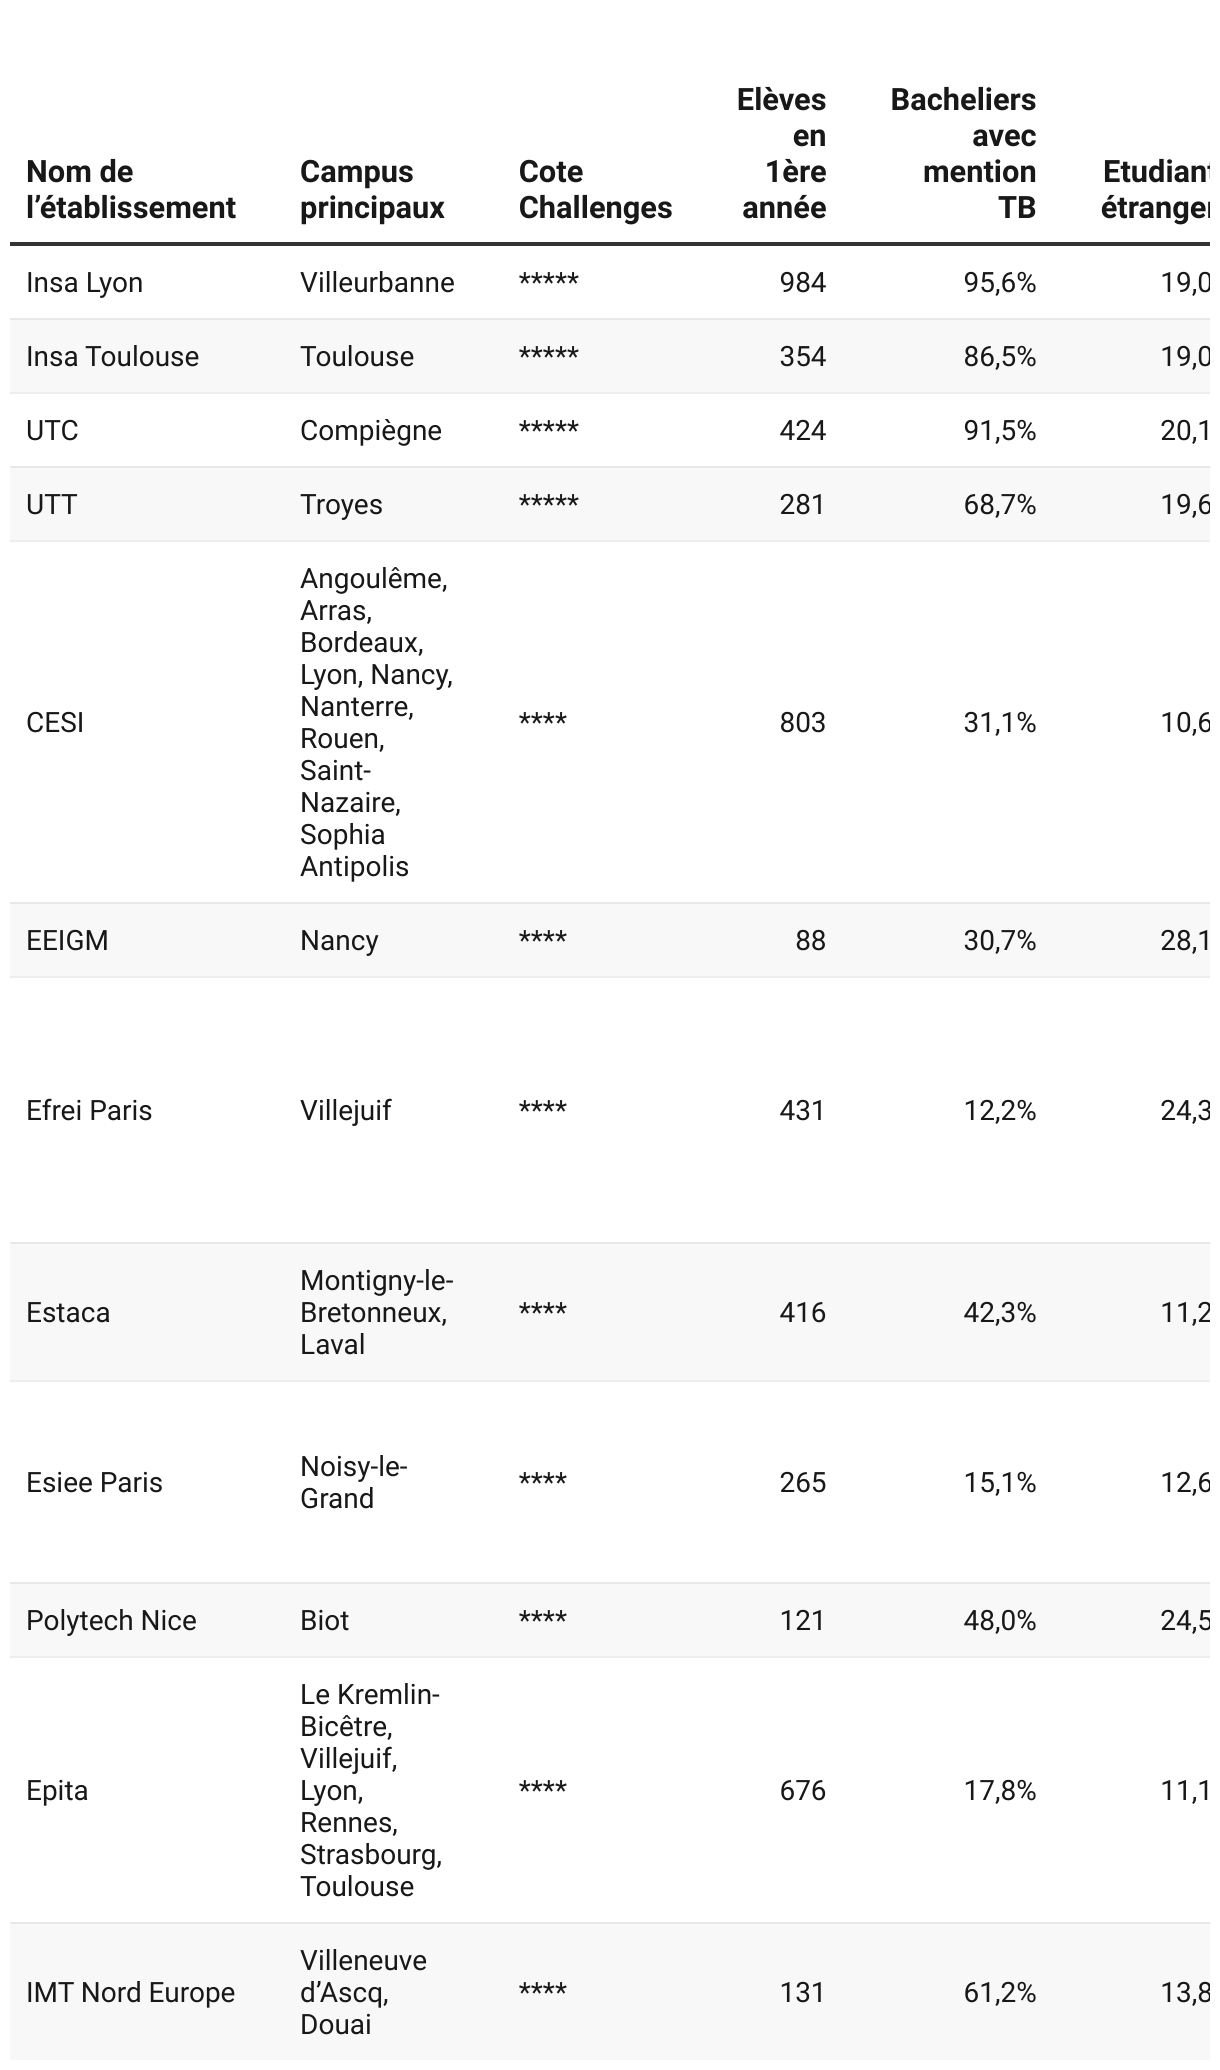The width and height of the screenshot is (1220, 2070).
Task: Select Epita's 676 first-year students value
Action: pyautogui.click(x=802, y=1791)
